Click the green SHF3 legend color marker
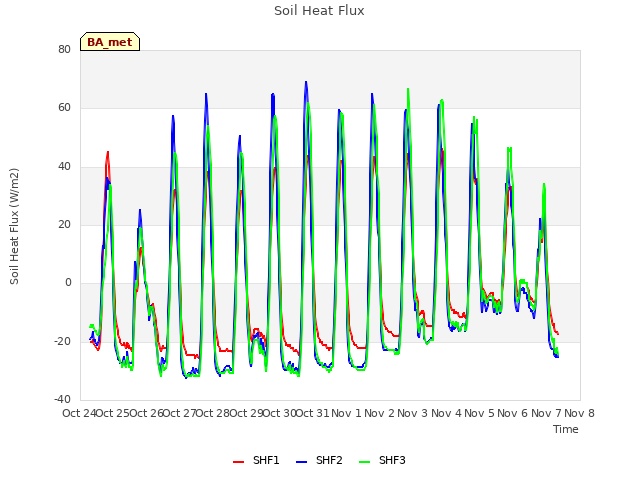The width and height of the screenshot is (640, 480). [364, 462]
